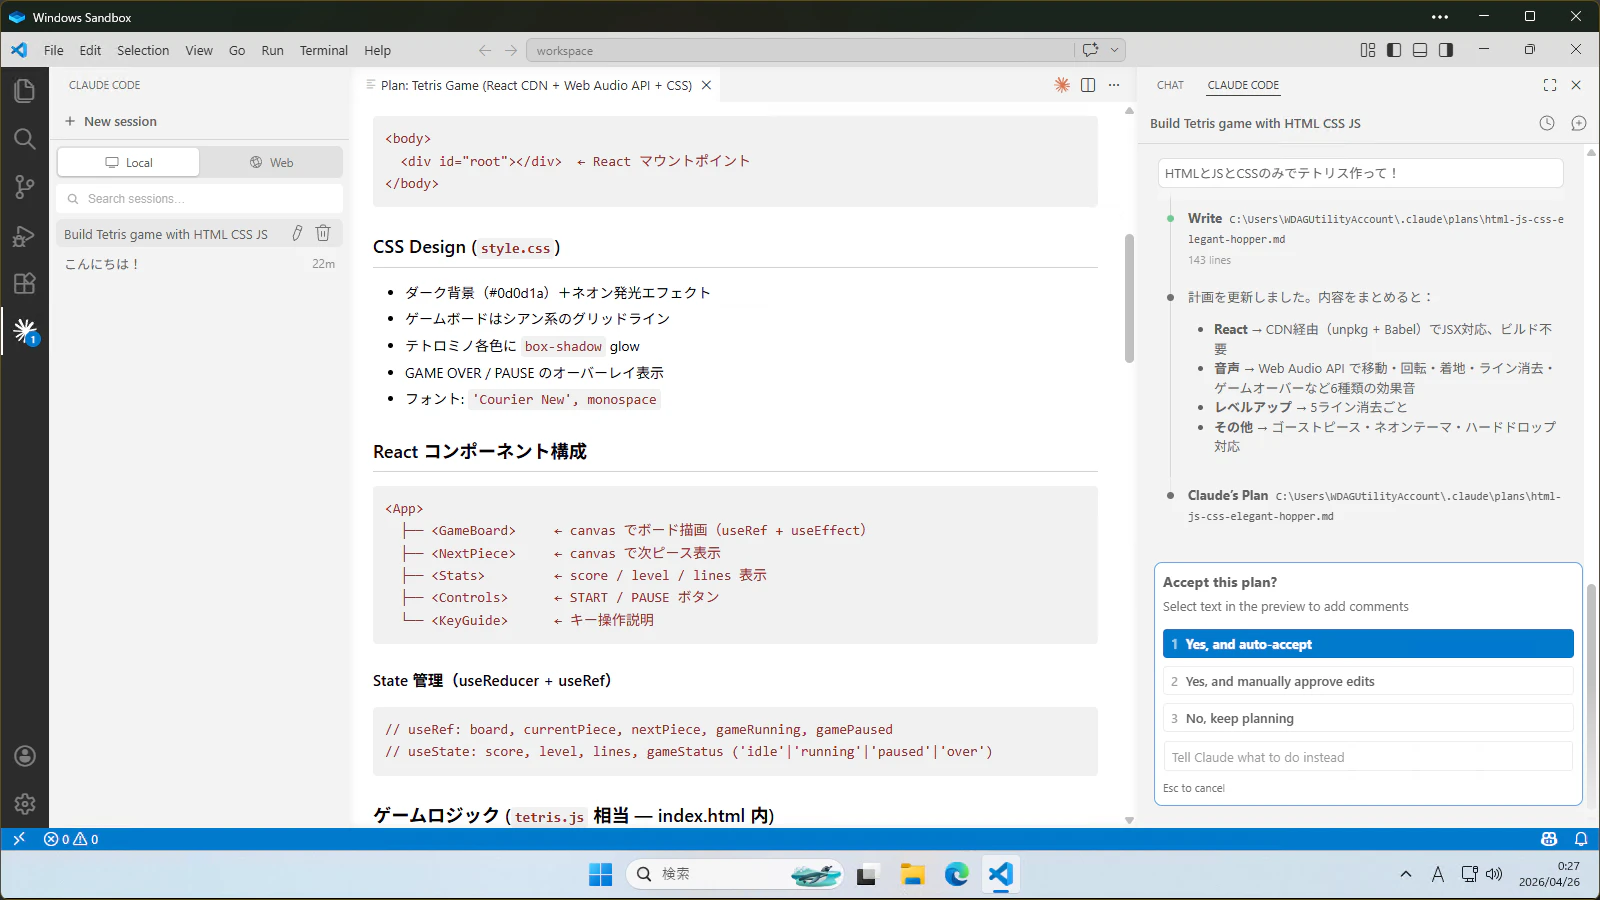Open the File menu

click(x=54, y=50)
